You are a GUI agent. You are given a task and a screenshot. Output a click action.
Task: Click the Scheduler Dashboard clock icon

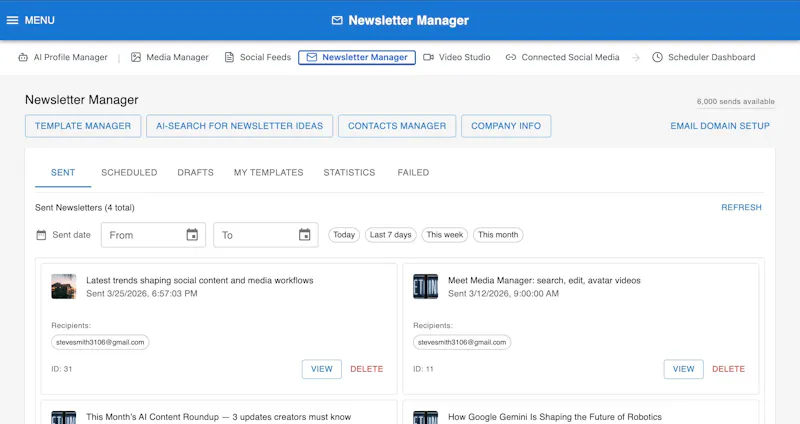click(x=657, y=57)
